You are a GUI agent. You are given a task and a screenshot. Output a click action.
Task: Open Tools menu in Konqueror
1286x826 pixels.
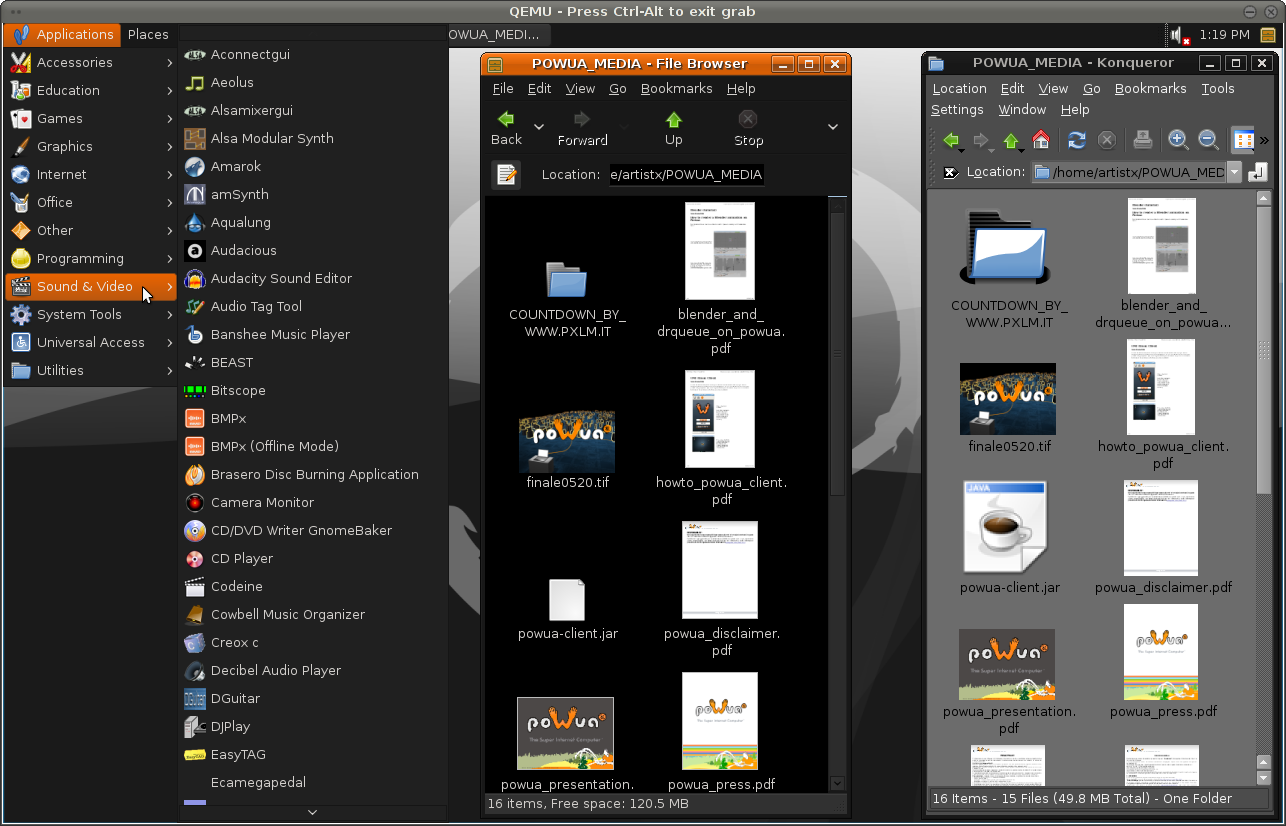pos(1218,88)
